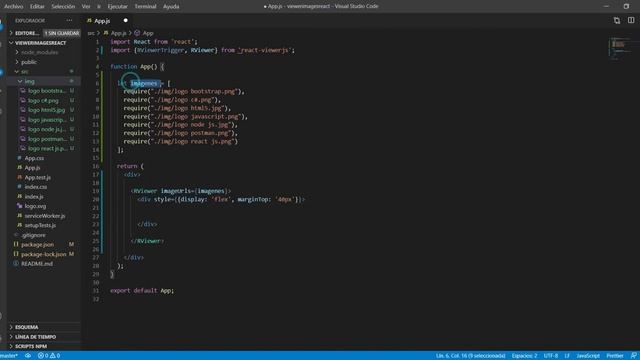The width and height of the screenshot is (640, 360).
Task: Open the Selección menu
Action: (x=63, y=7)
